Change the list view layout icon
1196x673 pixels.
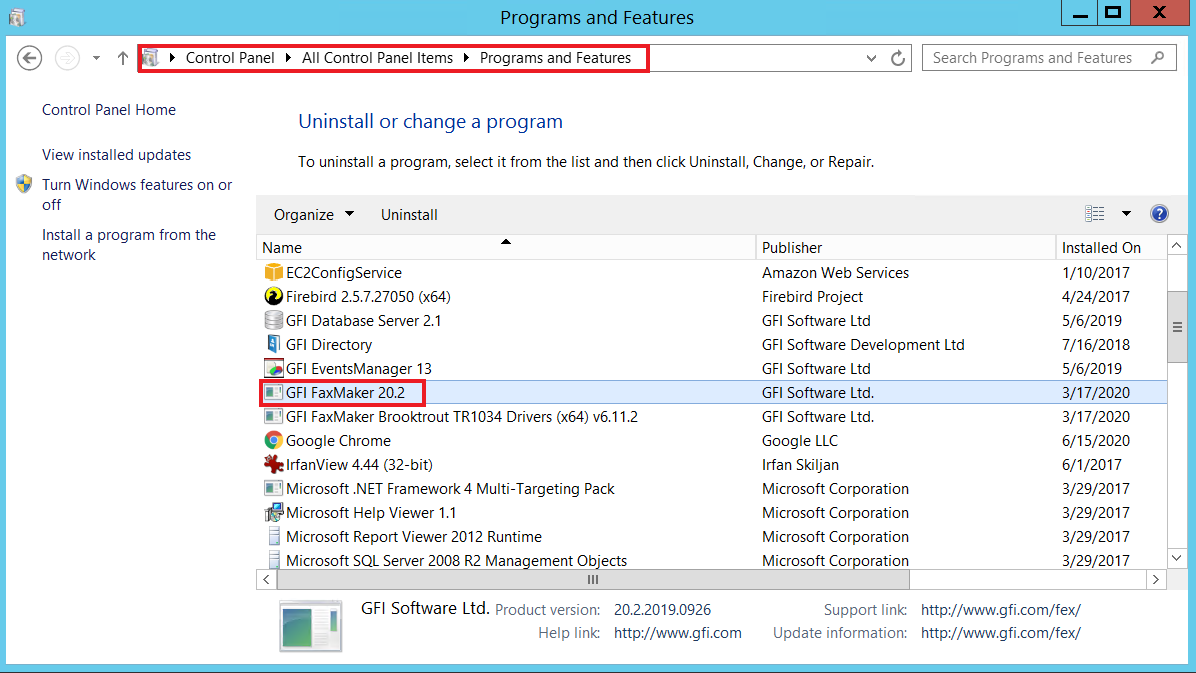coord(1095,214)
